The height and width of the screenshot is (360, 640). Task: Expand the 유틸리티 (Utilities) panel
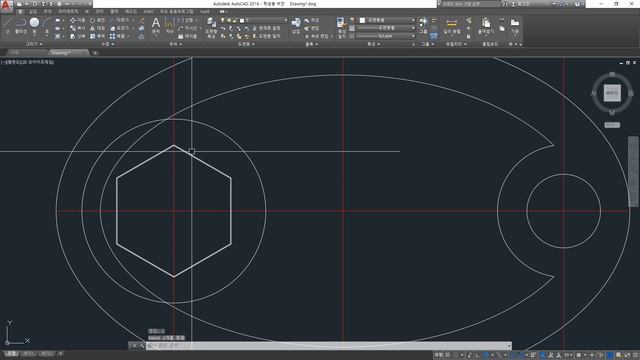[x=456, y=44]
